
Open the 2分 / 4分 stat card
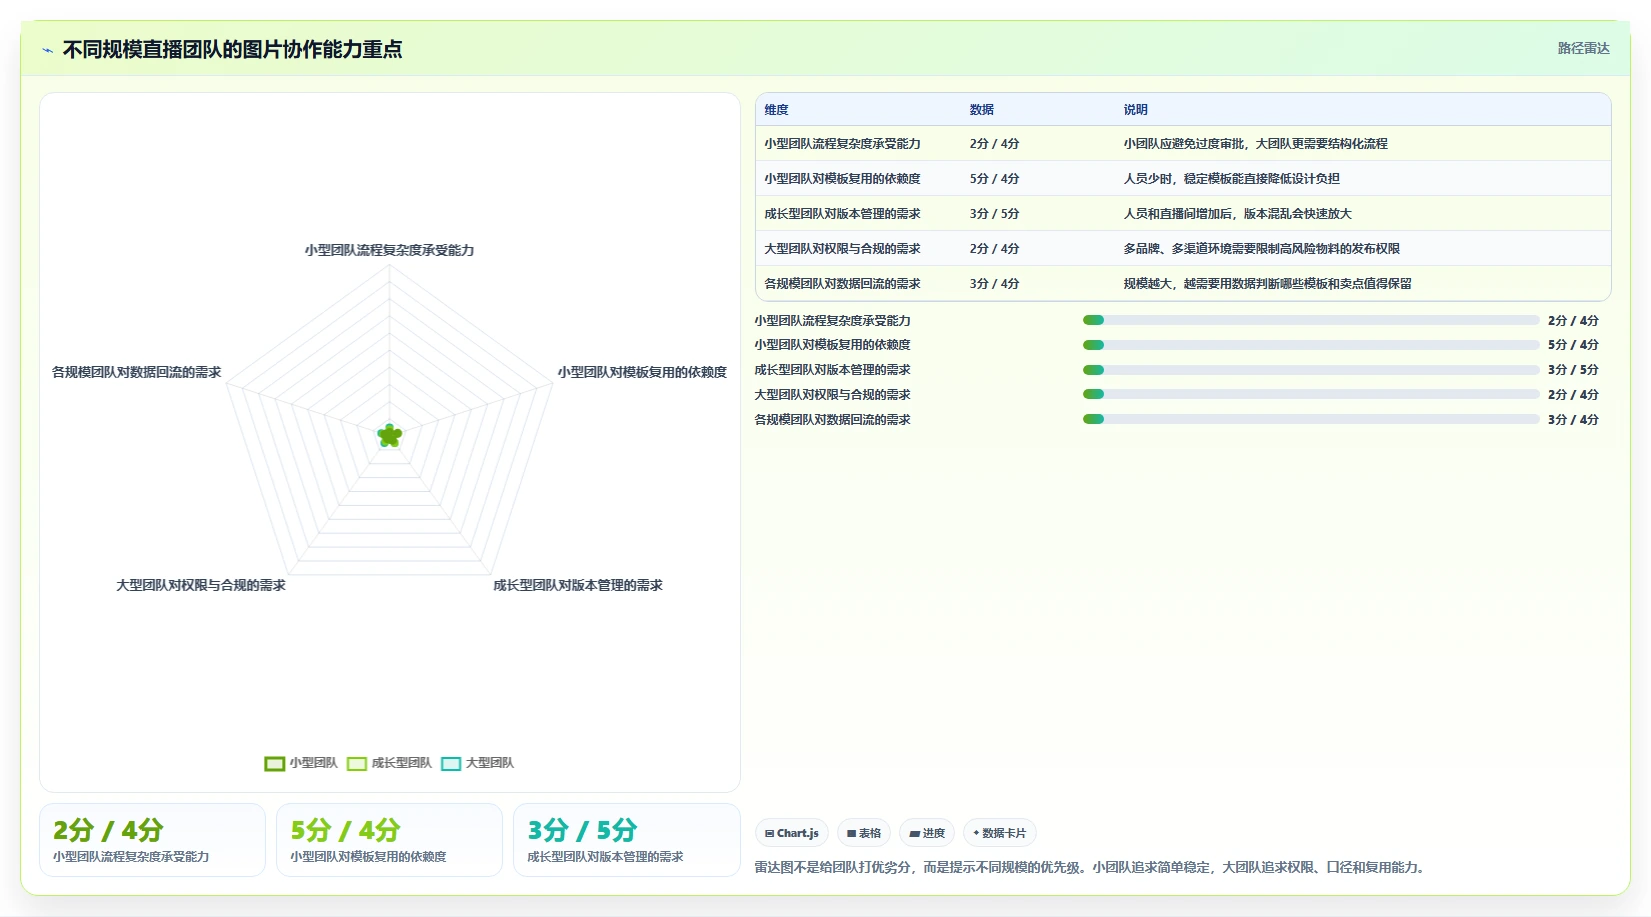coord(152,840)
